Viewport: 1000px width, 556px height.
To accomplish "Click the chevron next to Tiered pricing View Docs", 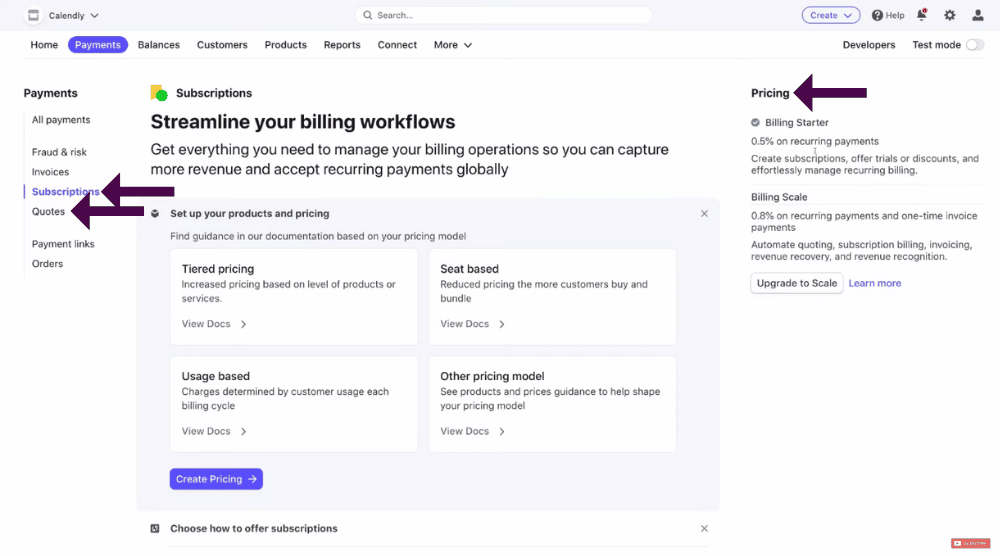I will tap(244, 324).
